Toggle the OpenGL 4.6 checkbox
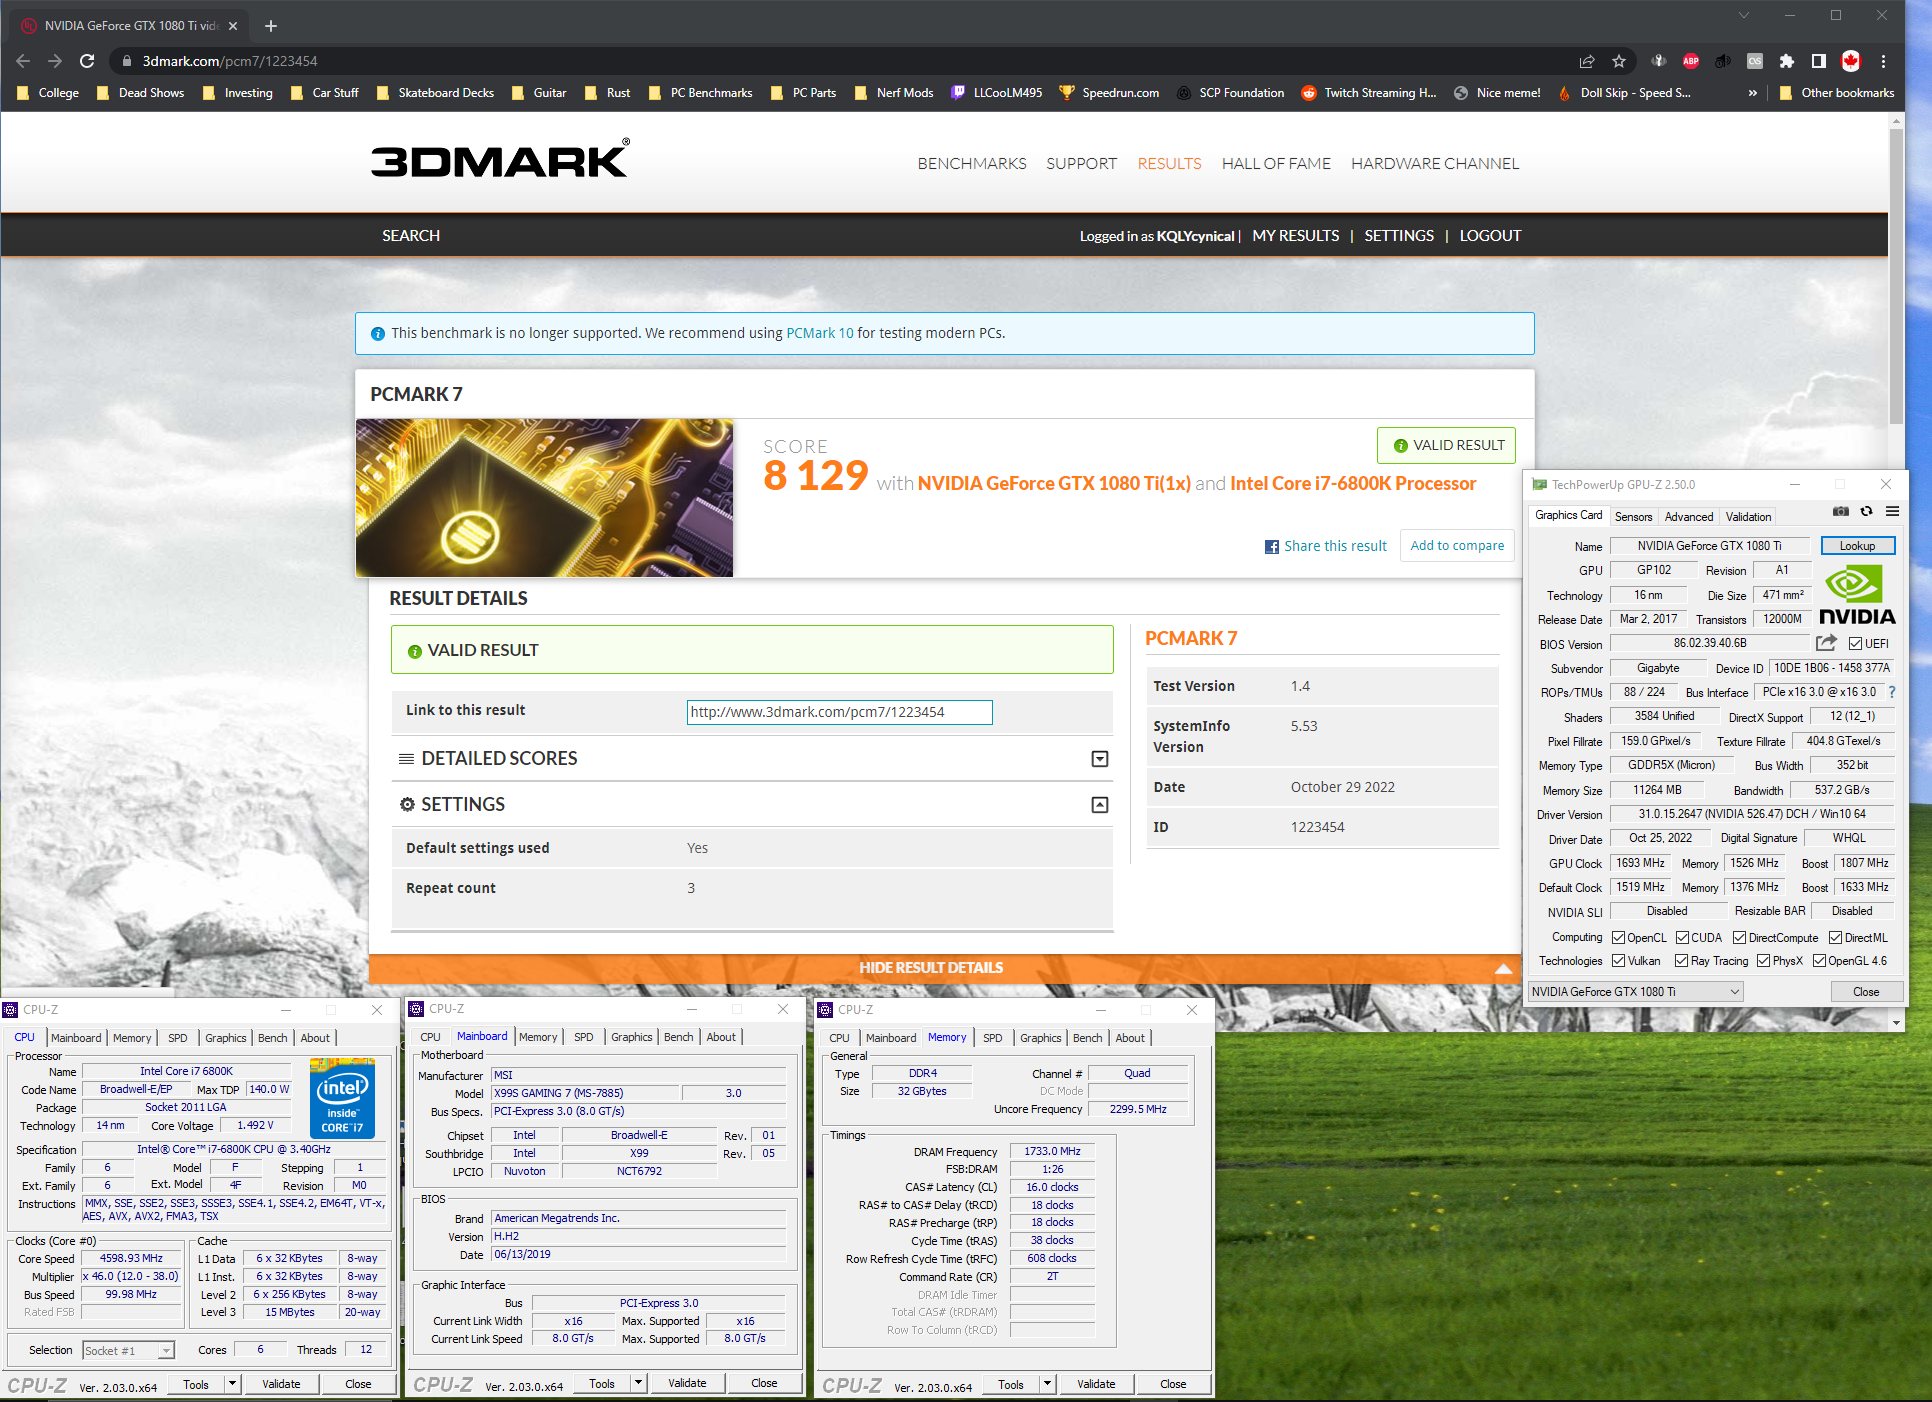 pos(1819,961)
